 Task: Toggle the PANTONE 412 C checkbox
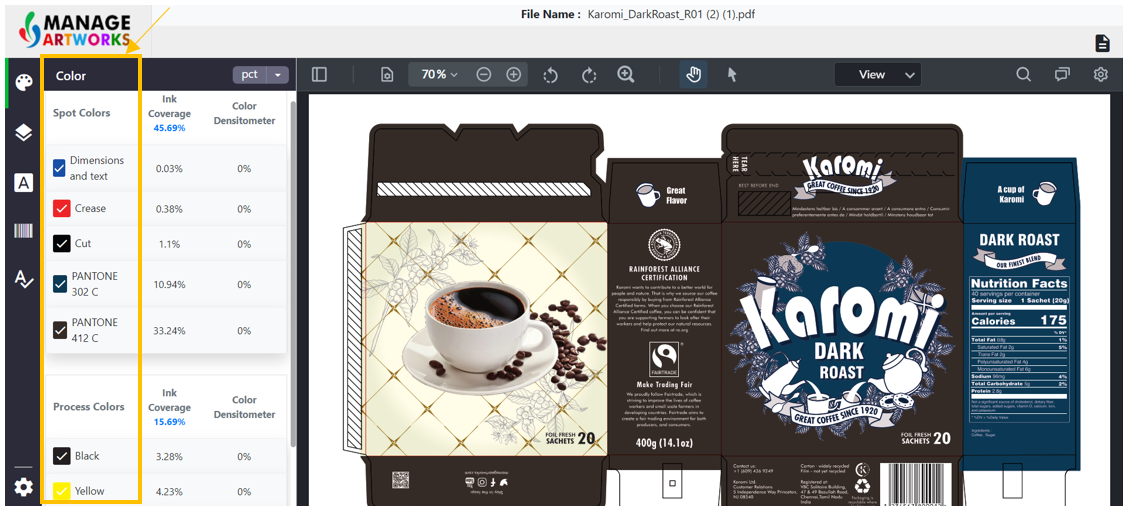[60, 330]
